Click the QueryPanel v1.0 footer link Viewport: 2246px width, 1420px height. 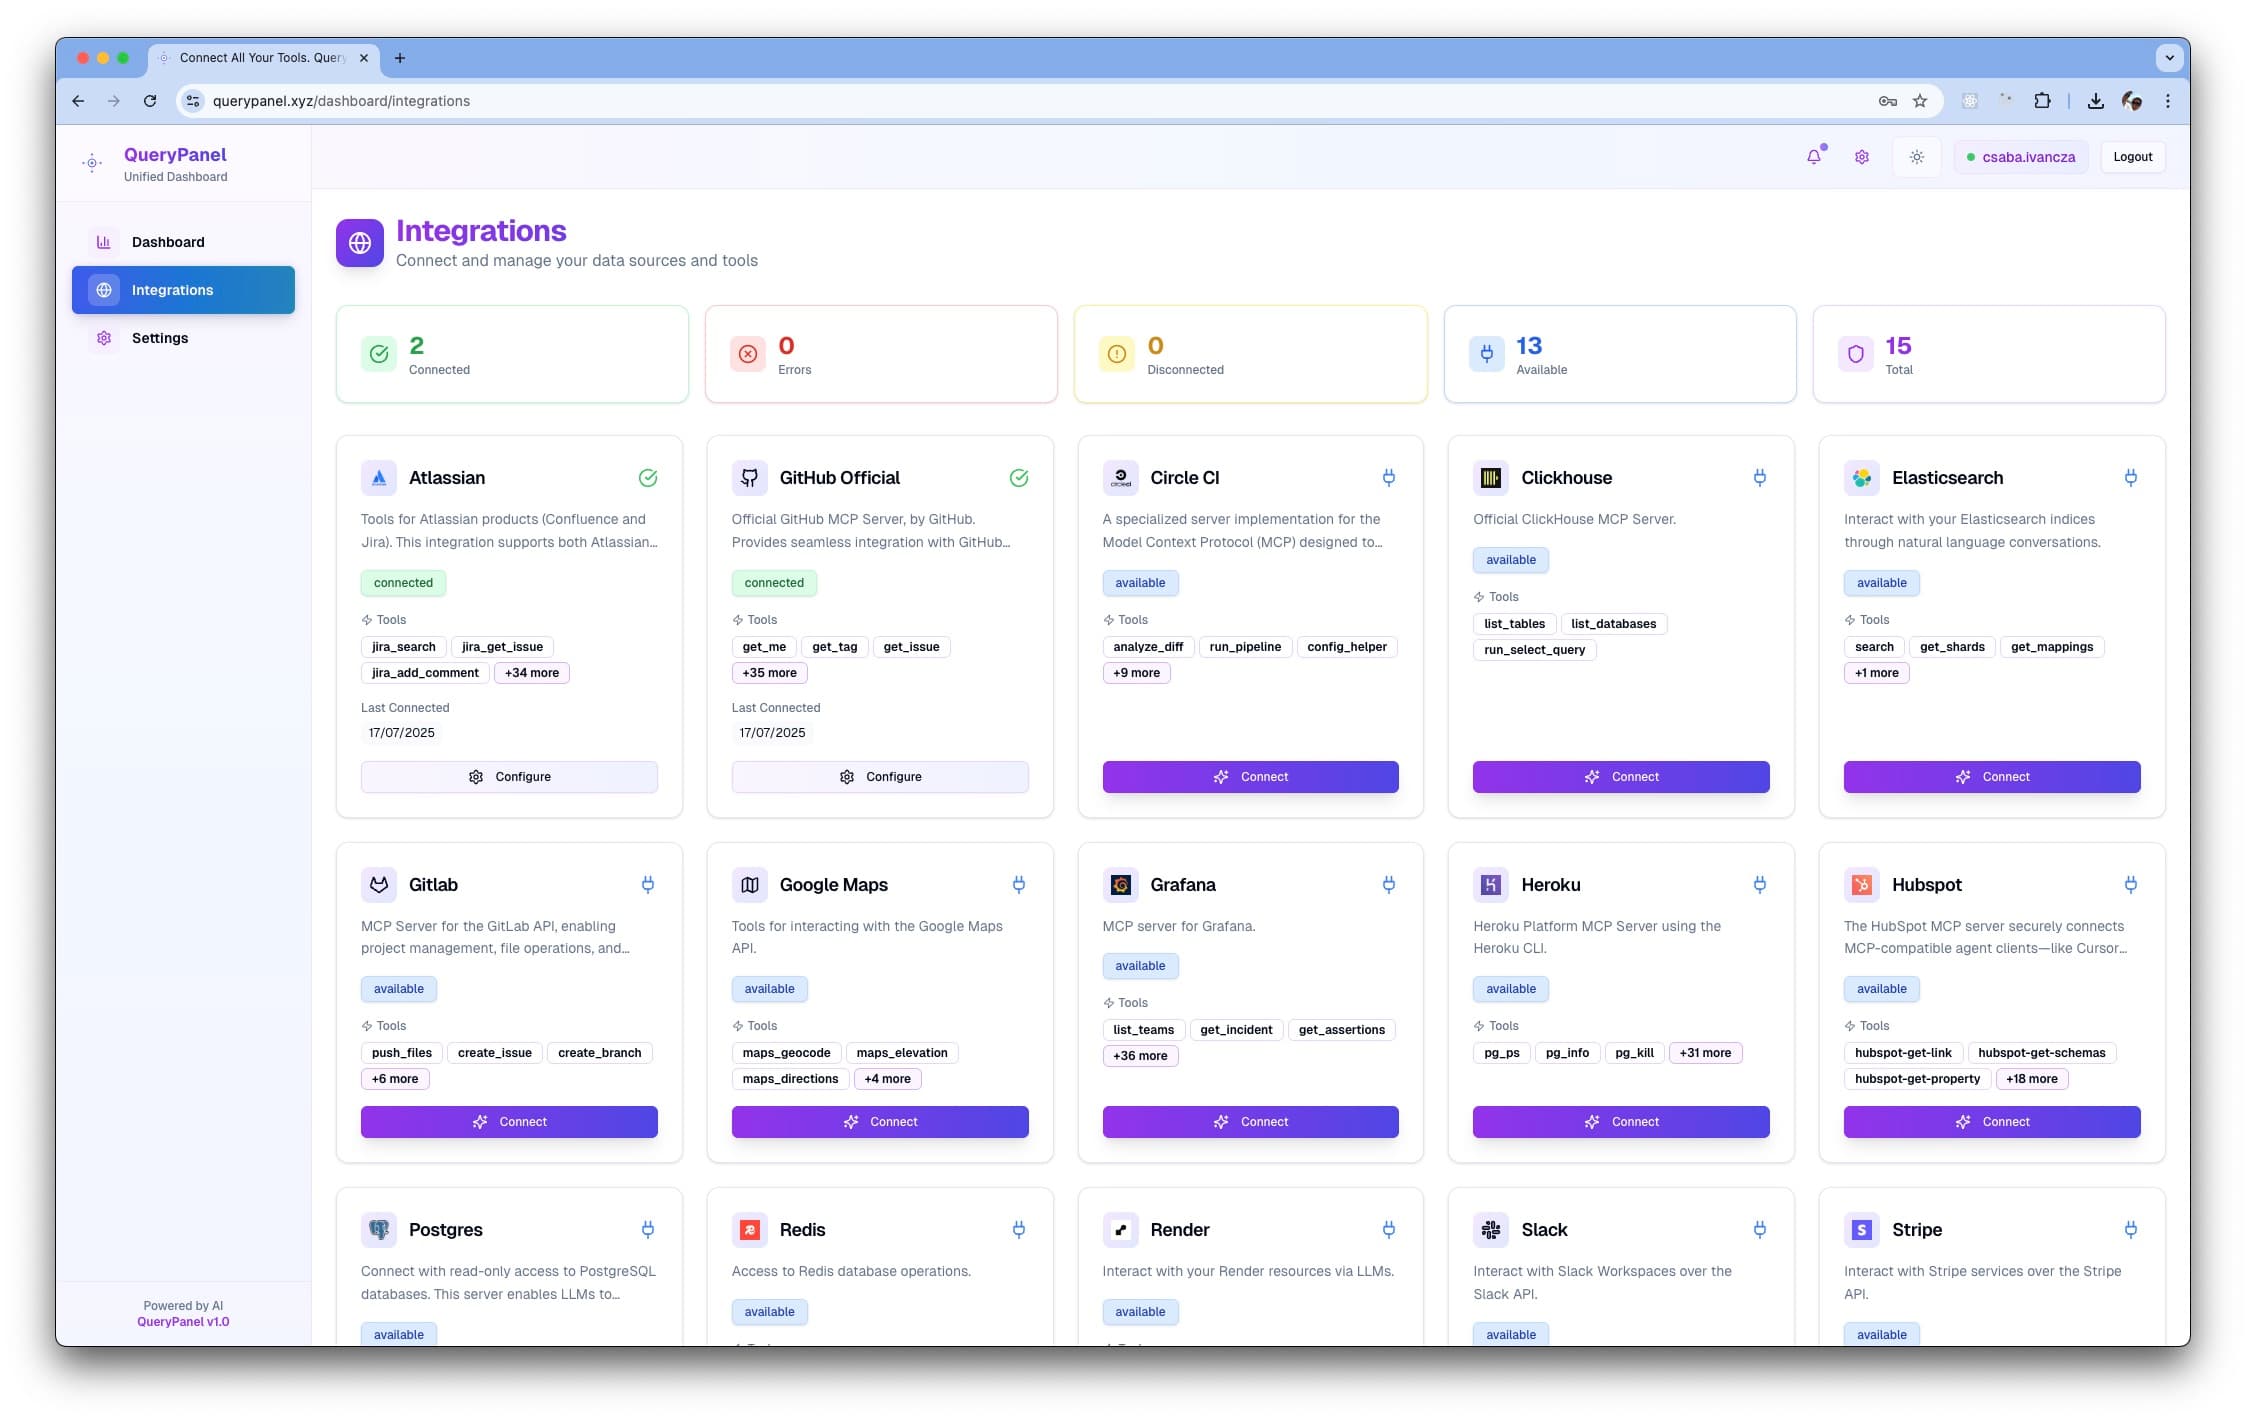(x=183, y=1322)
